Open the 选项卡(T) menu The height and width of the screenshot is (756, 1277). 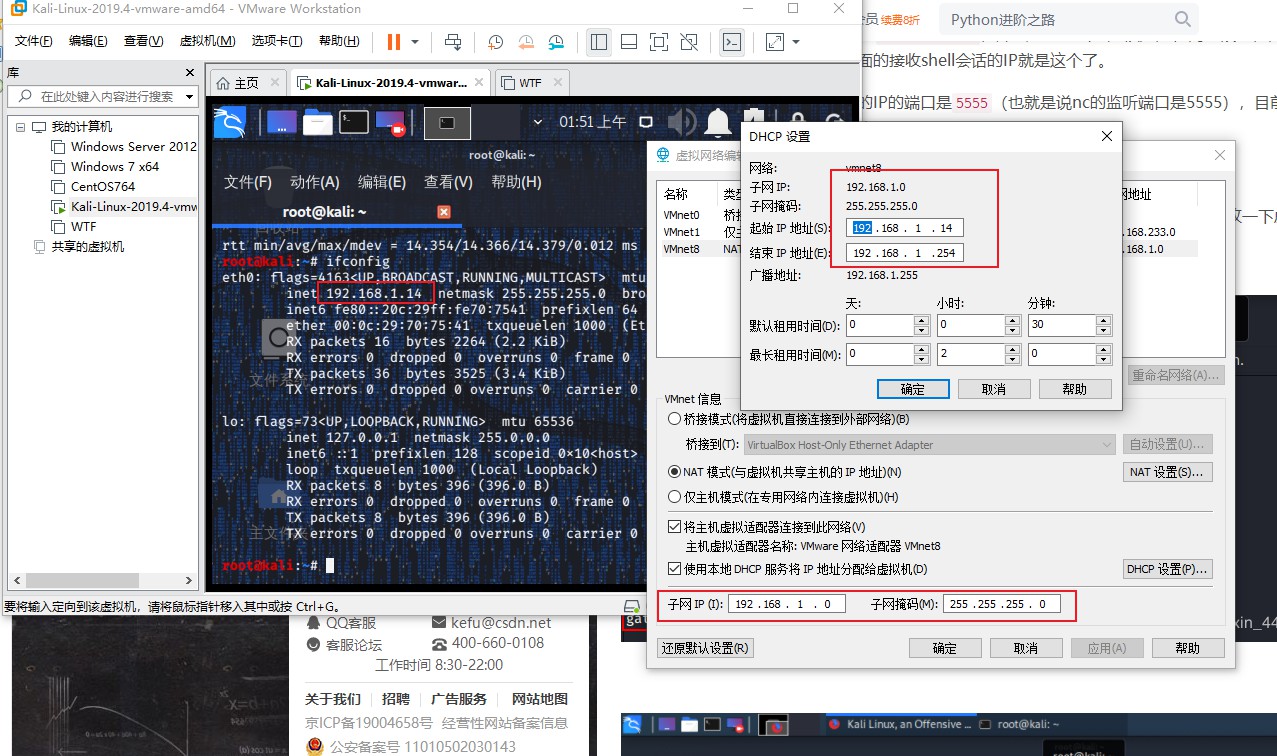point(277,41)
